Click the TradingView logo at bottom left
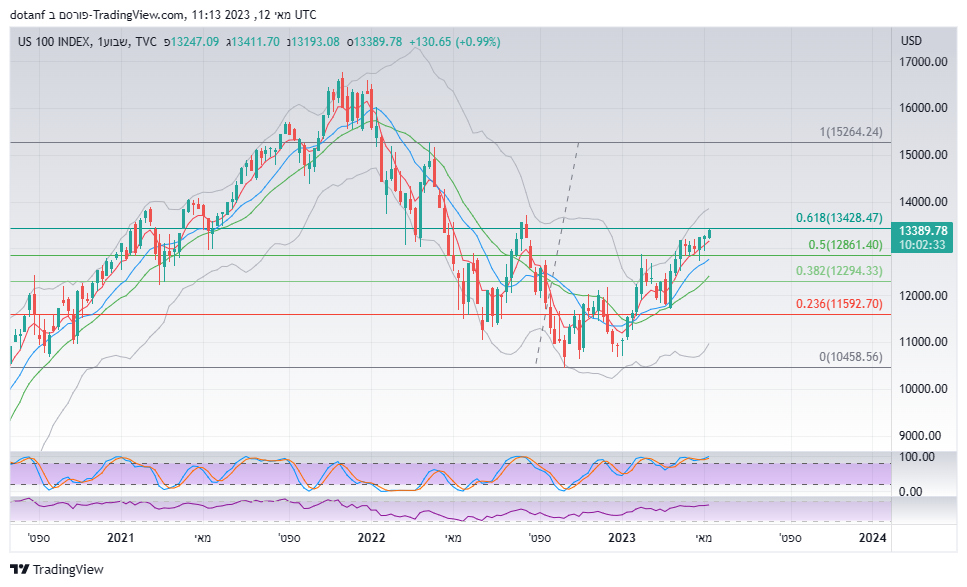This screenshot has width=967, height=587. 57,569
